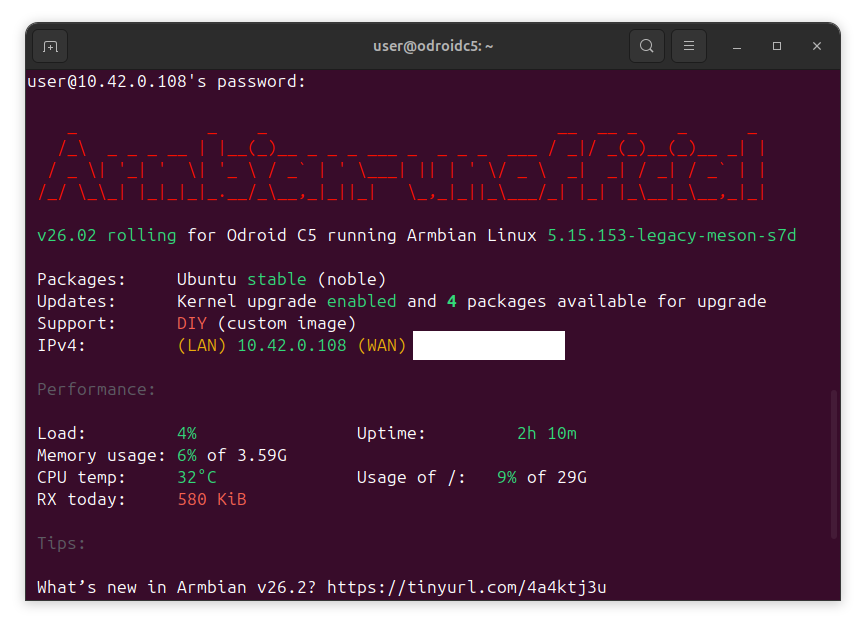The image size is (866, 629).
Task: Click kernel version 5.15.153-legacy-meson-s7d
Action: 671,236
